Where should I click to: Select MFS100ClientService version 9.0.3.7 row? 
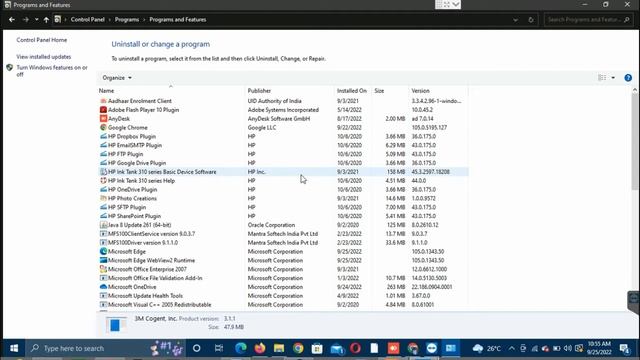pyautogui.click(x=283, y=234)
